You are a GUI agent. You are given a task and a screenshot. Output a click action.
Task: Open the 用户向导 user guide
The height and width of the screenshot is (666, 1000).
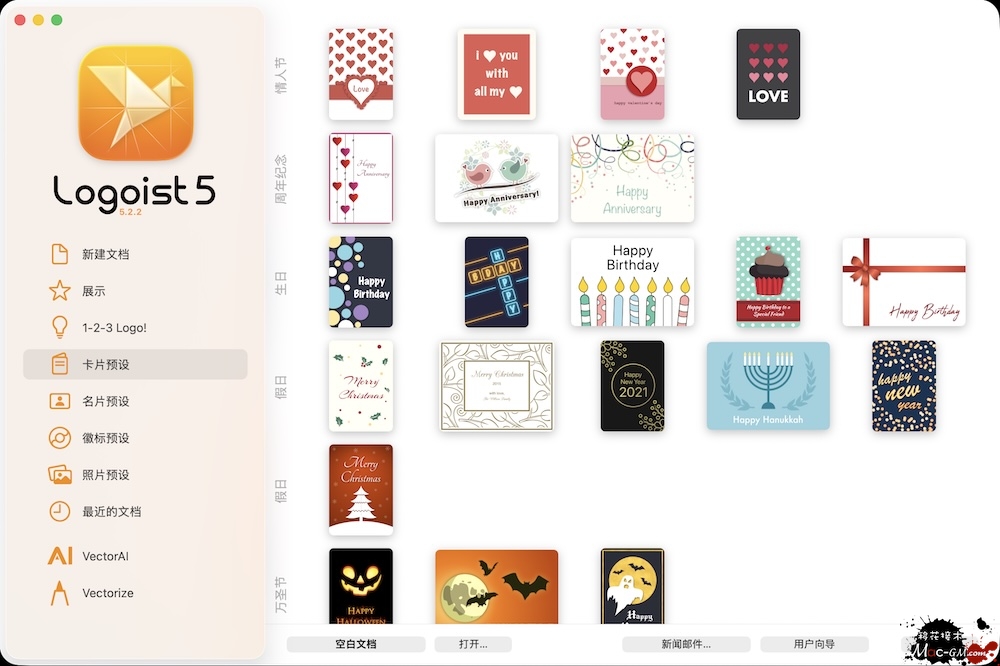[x=814, y=645]
